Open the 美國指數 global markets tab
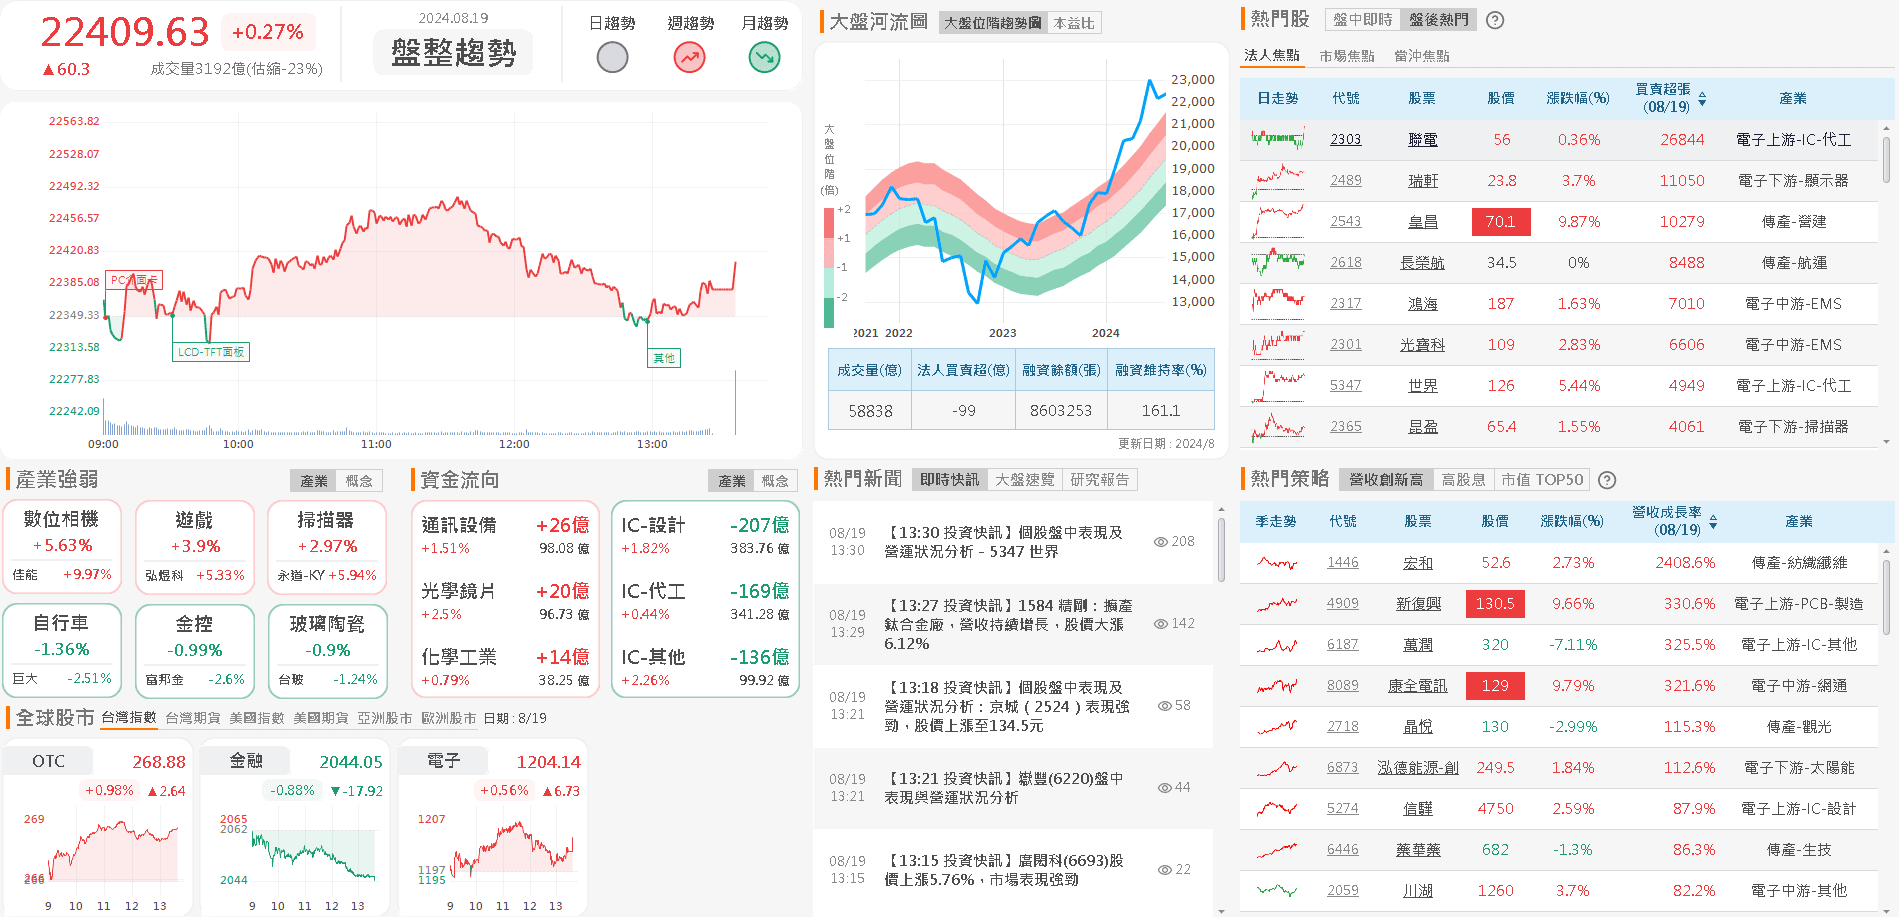Image resolution: width=1899 pixels, height=917 pixels. [257, 718]
